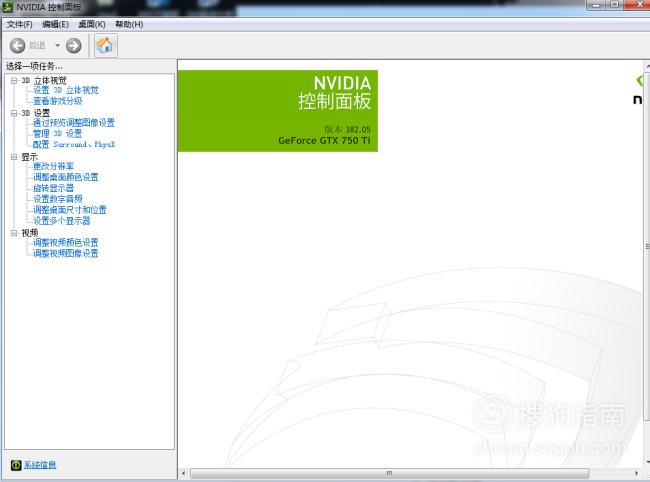Click the 视频 category label
Screen dimensions: 650x482
pos(29,233)
